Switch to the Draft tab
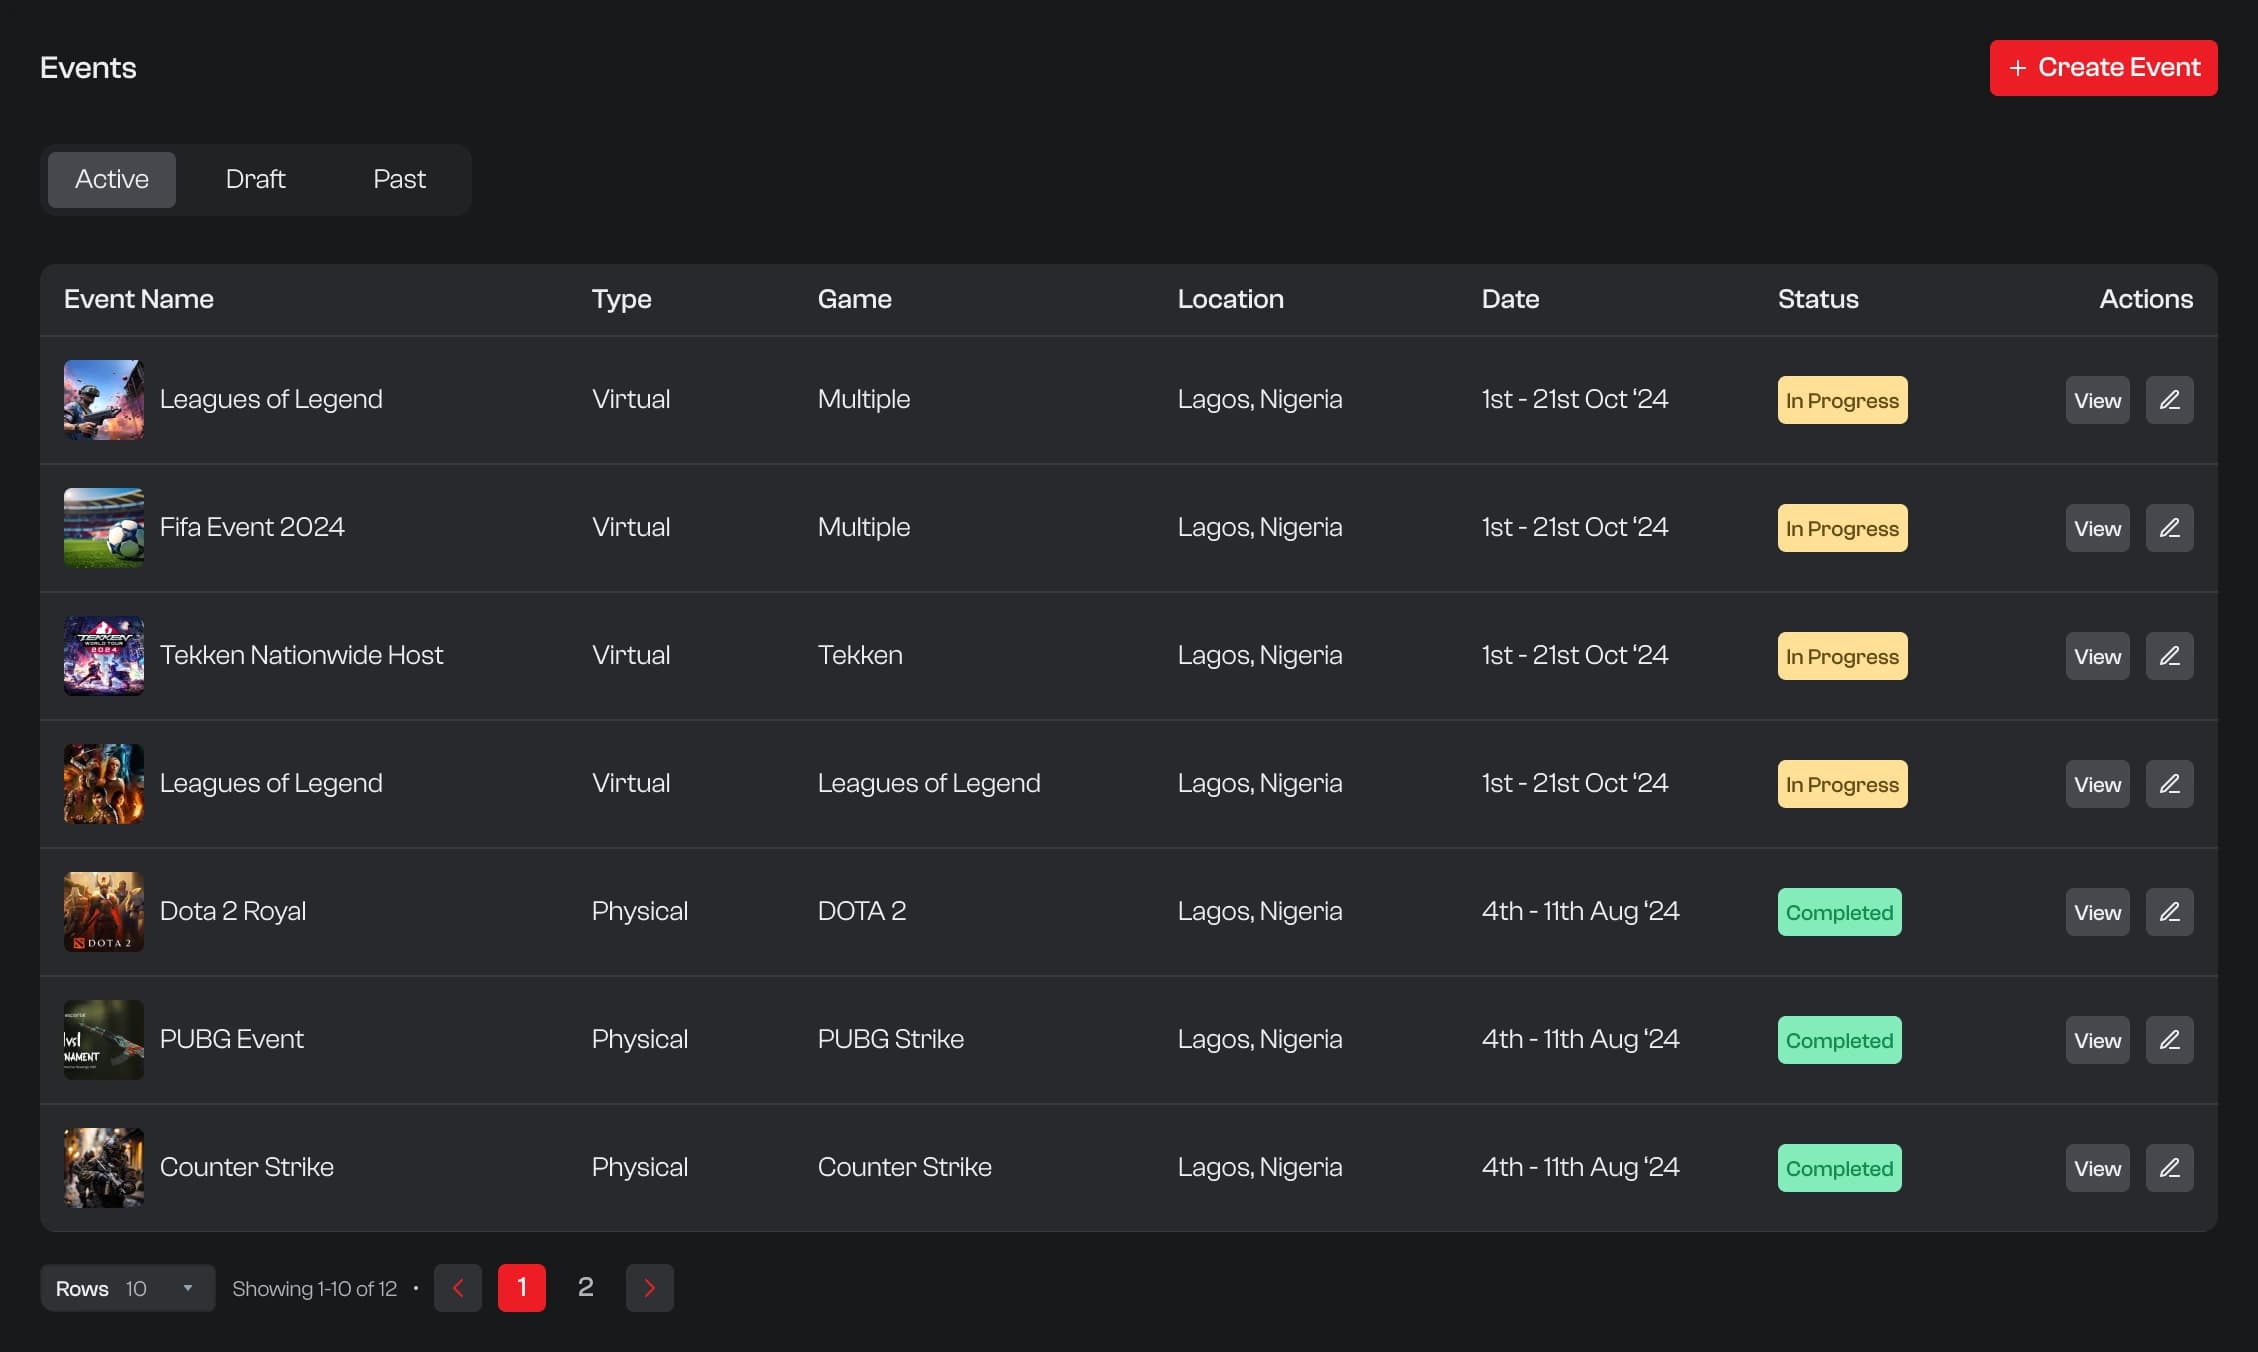The image size is (2258, 1352). click(x=256, y=179)
